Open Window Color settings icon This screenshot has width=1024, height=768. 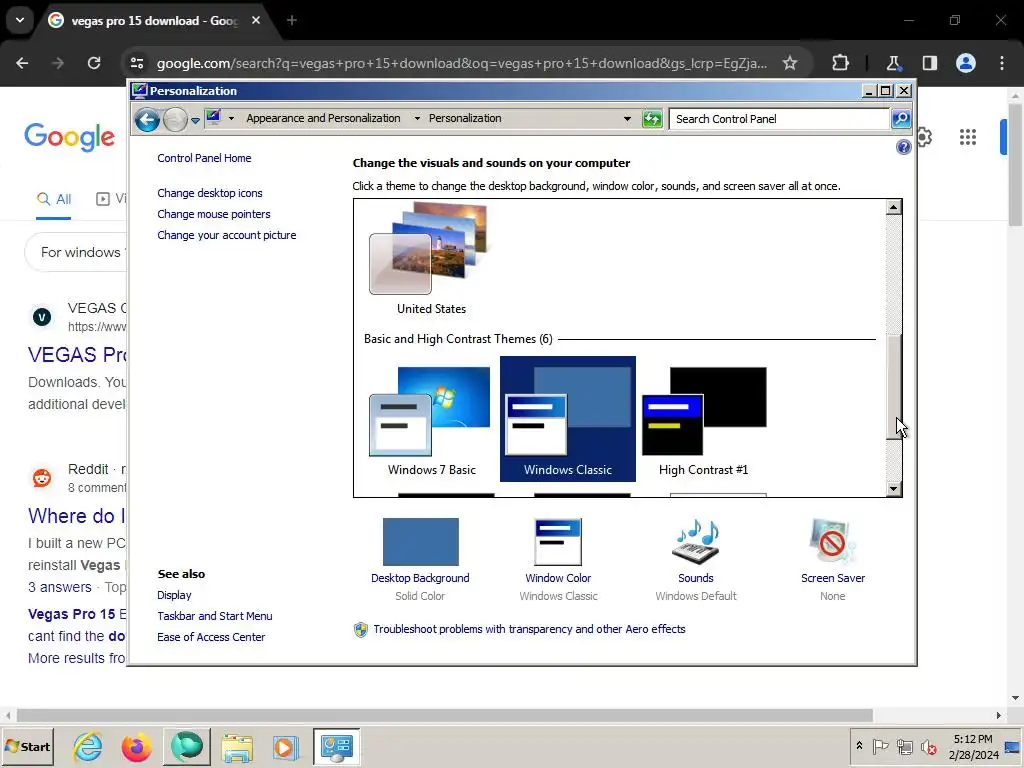(558, 542)
